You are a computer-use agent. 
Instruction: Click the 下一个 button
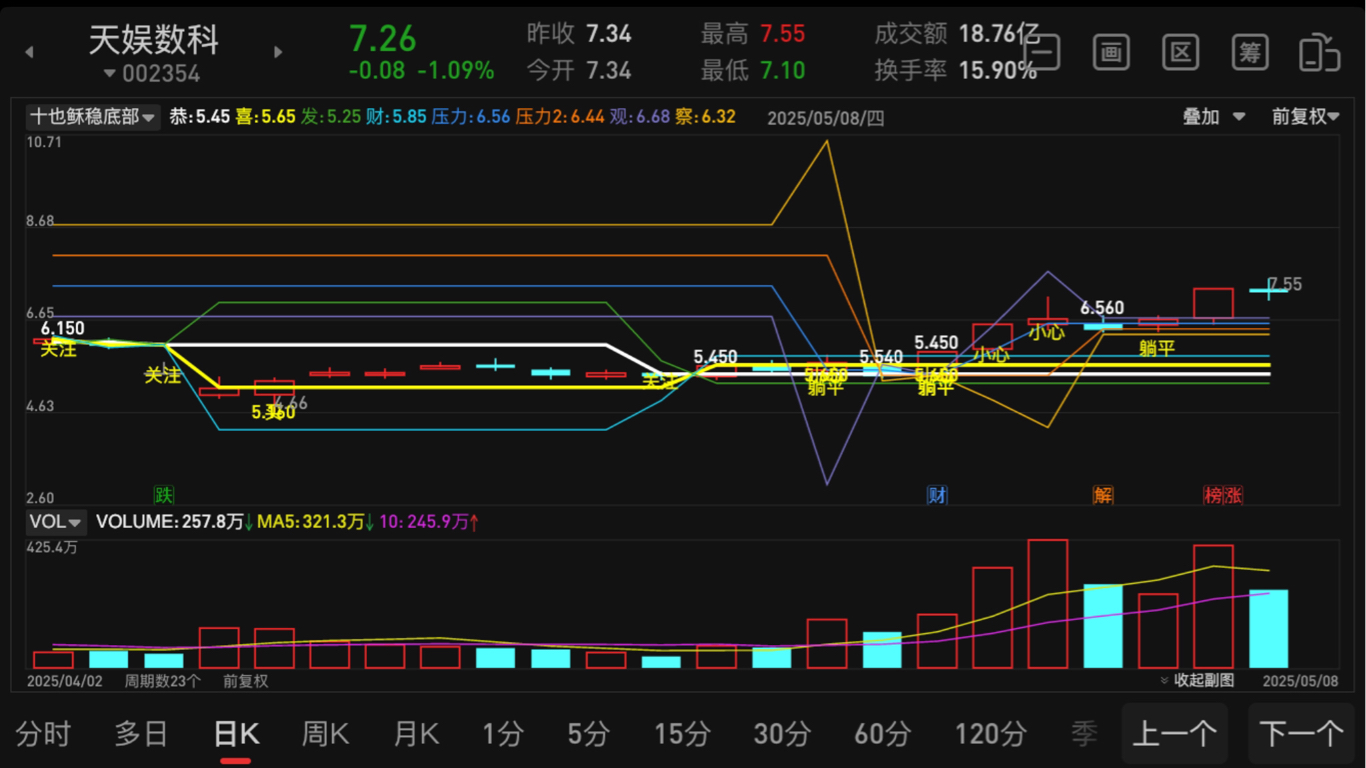click(x=1301, y=734)
